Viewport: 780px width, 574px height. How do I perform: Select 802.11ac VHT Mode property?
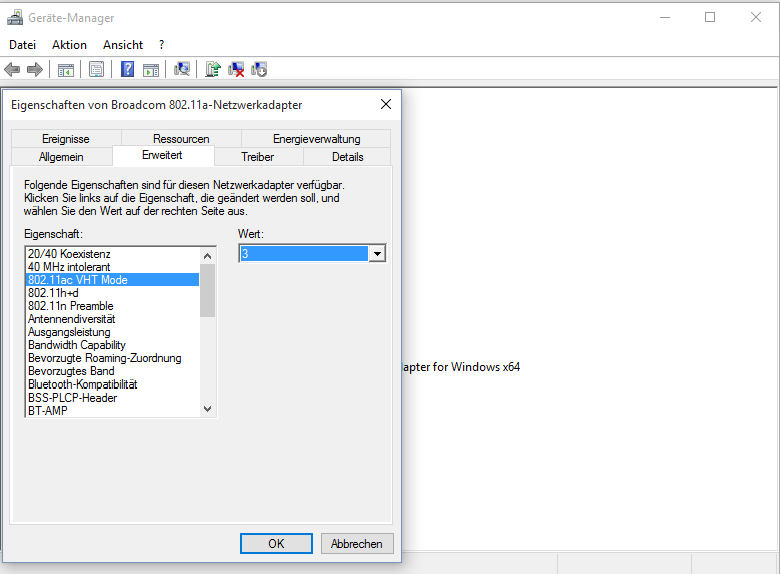point(112,280)
